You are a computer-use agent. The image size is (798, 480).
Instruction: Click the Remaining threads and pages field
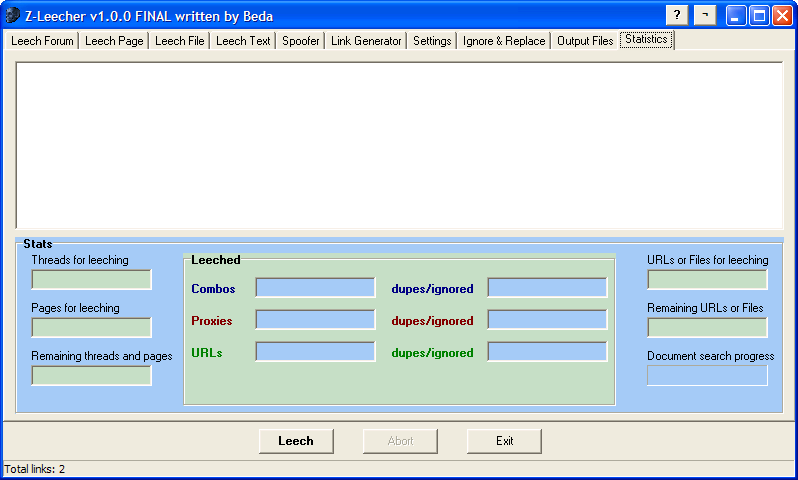[92, 376]
